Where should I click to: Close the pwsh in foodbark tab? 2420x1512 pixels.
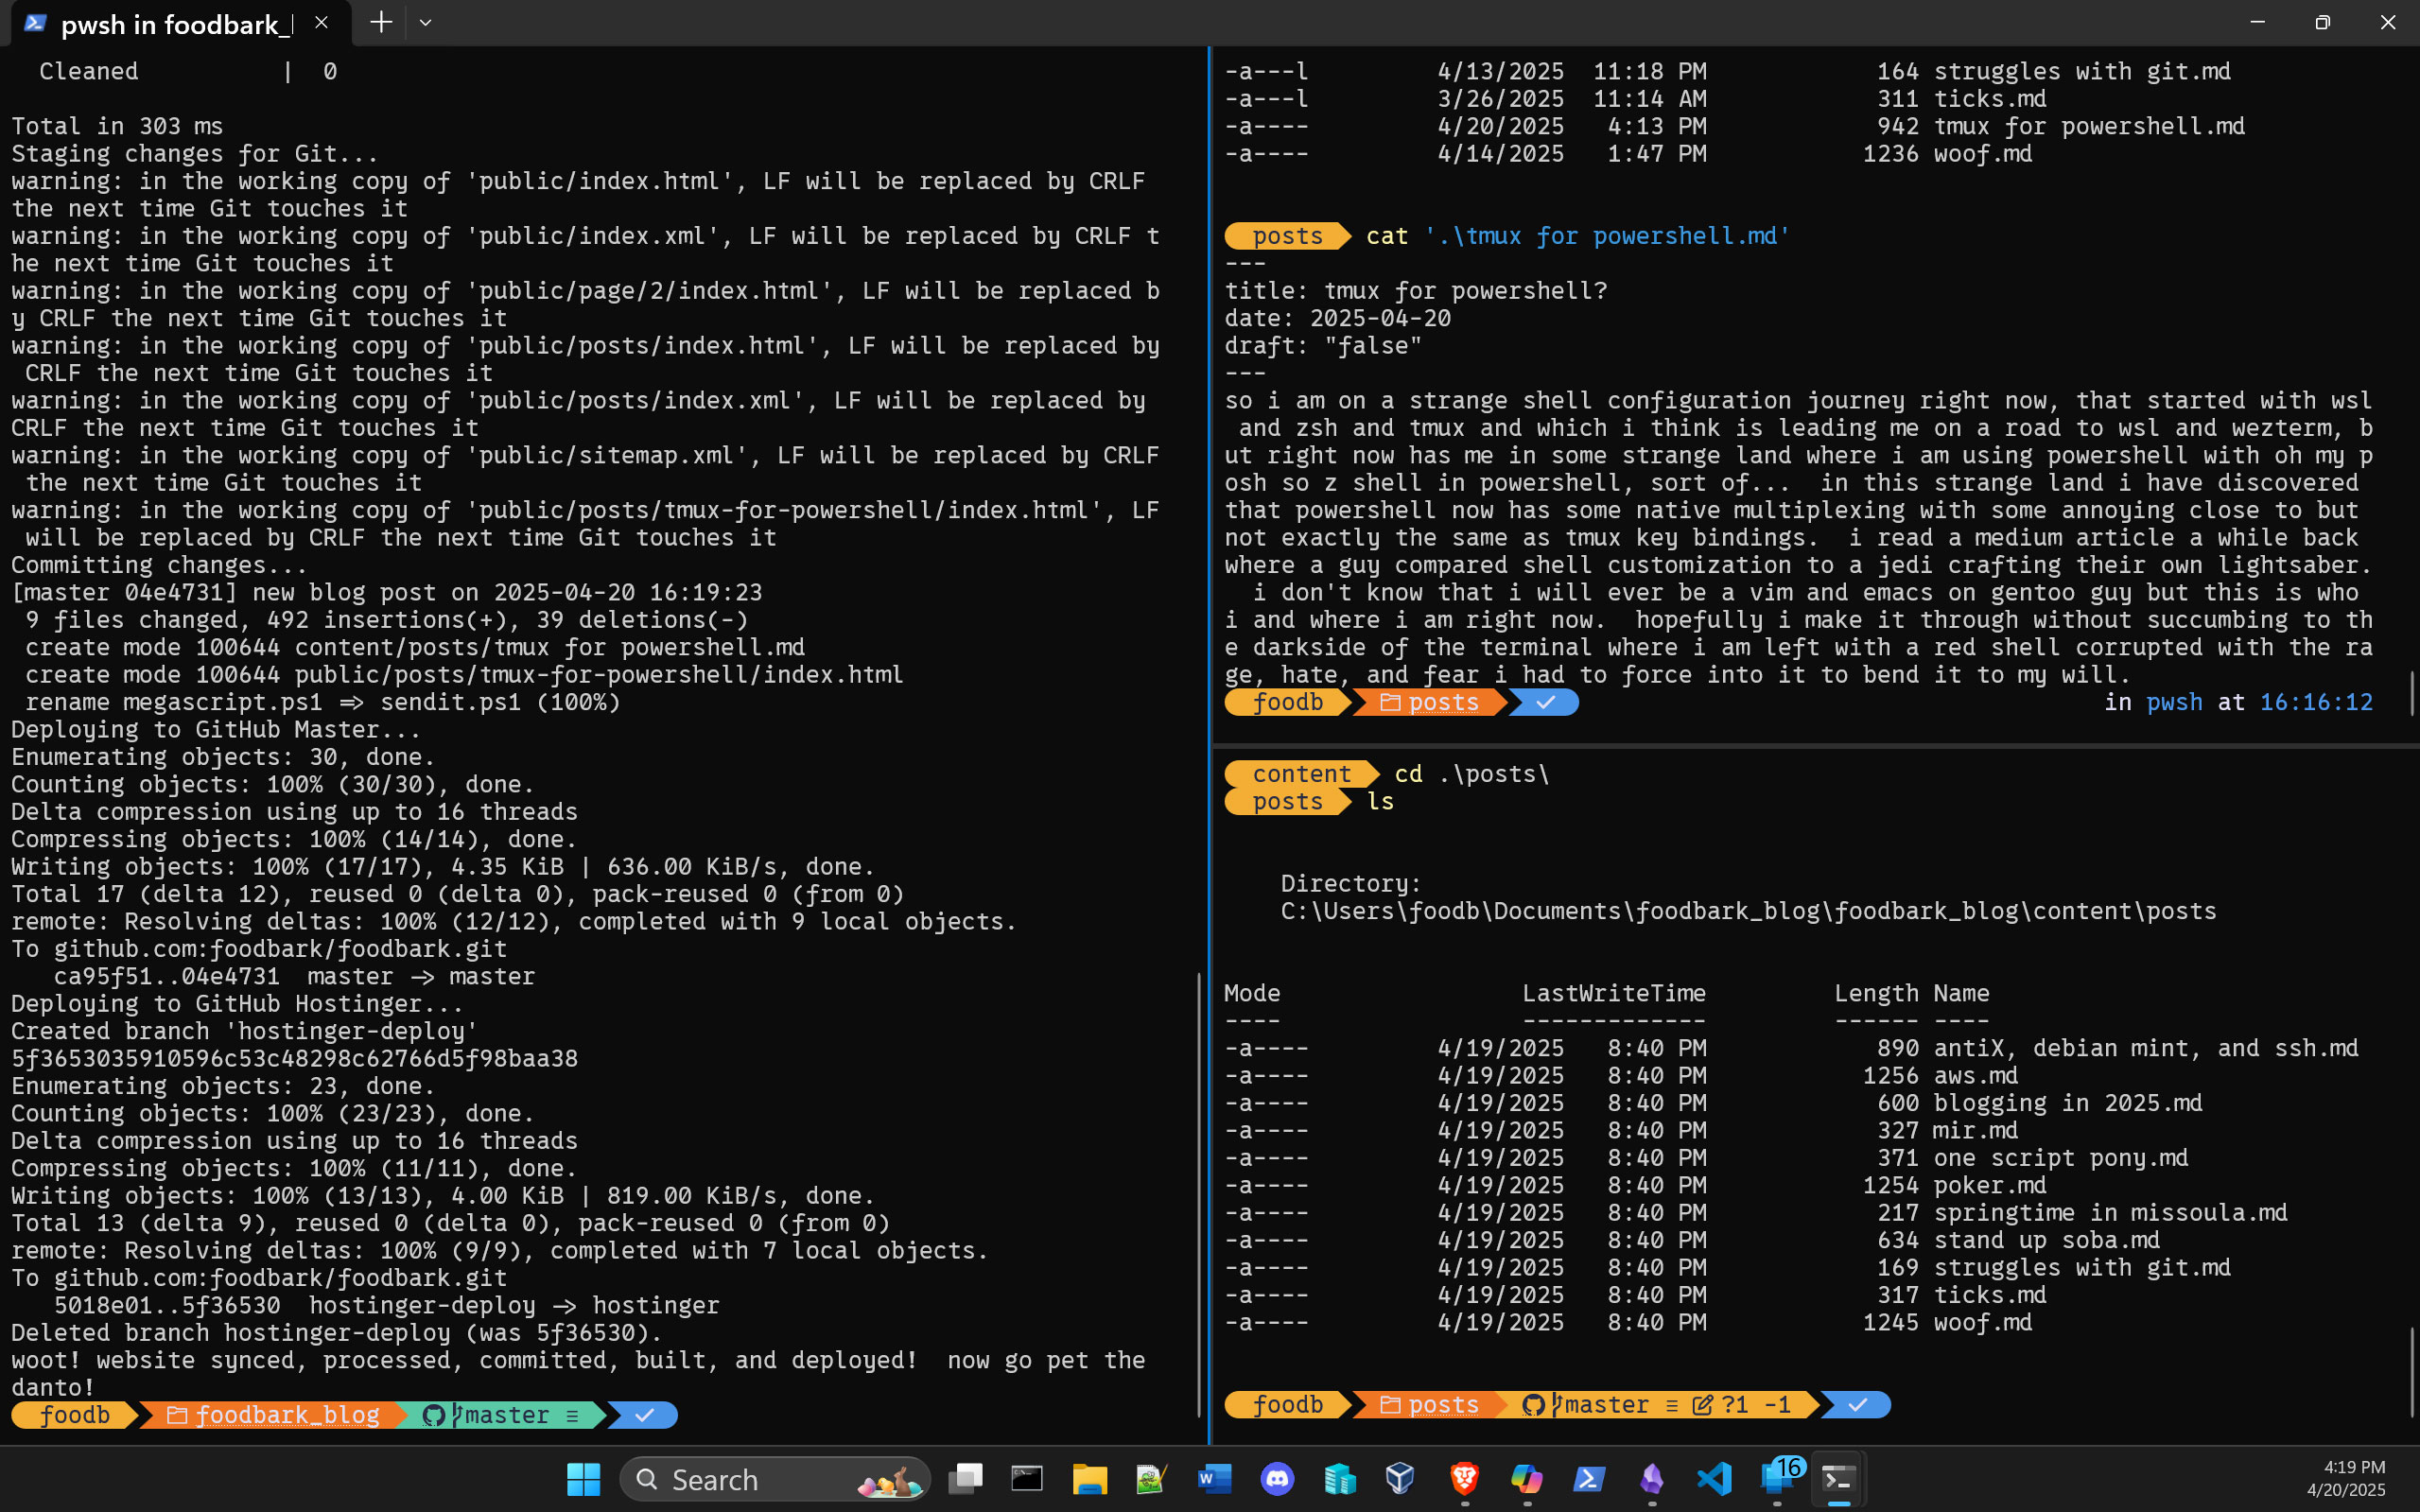tap(321, 22)
